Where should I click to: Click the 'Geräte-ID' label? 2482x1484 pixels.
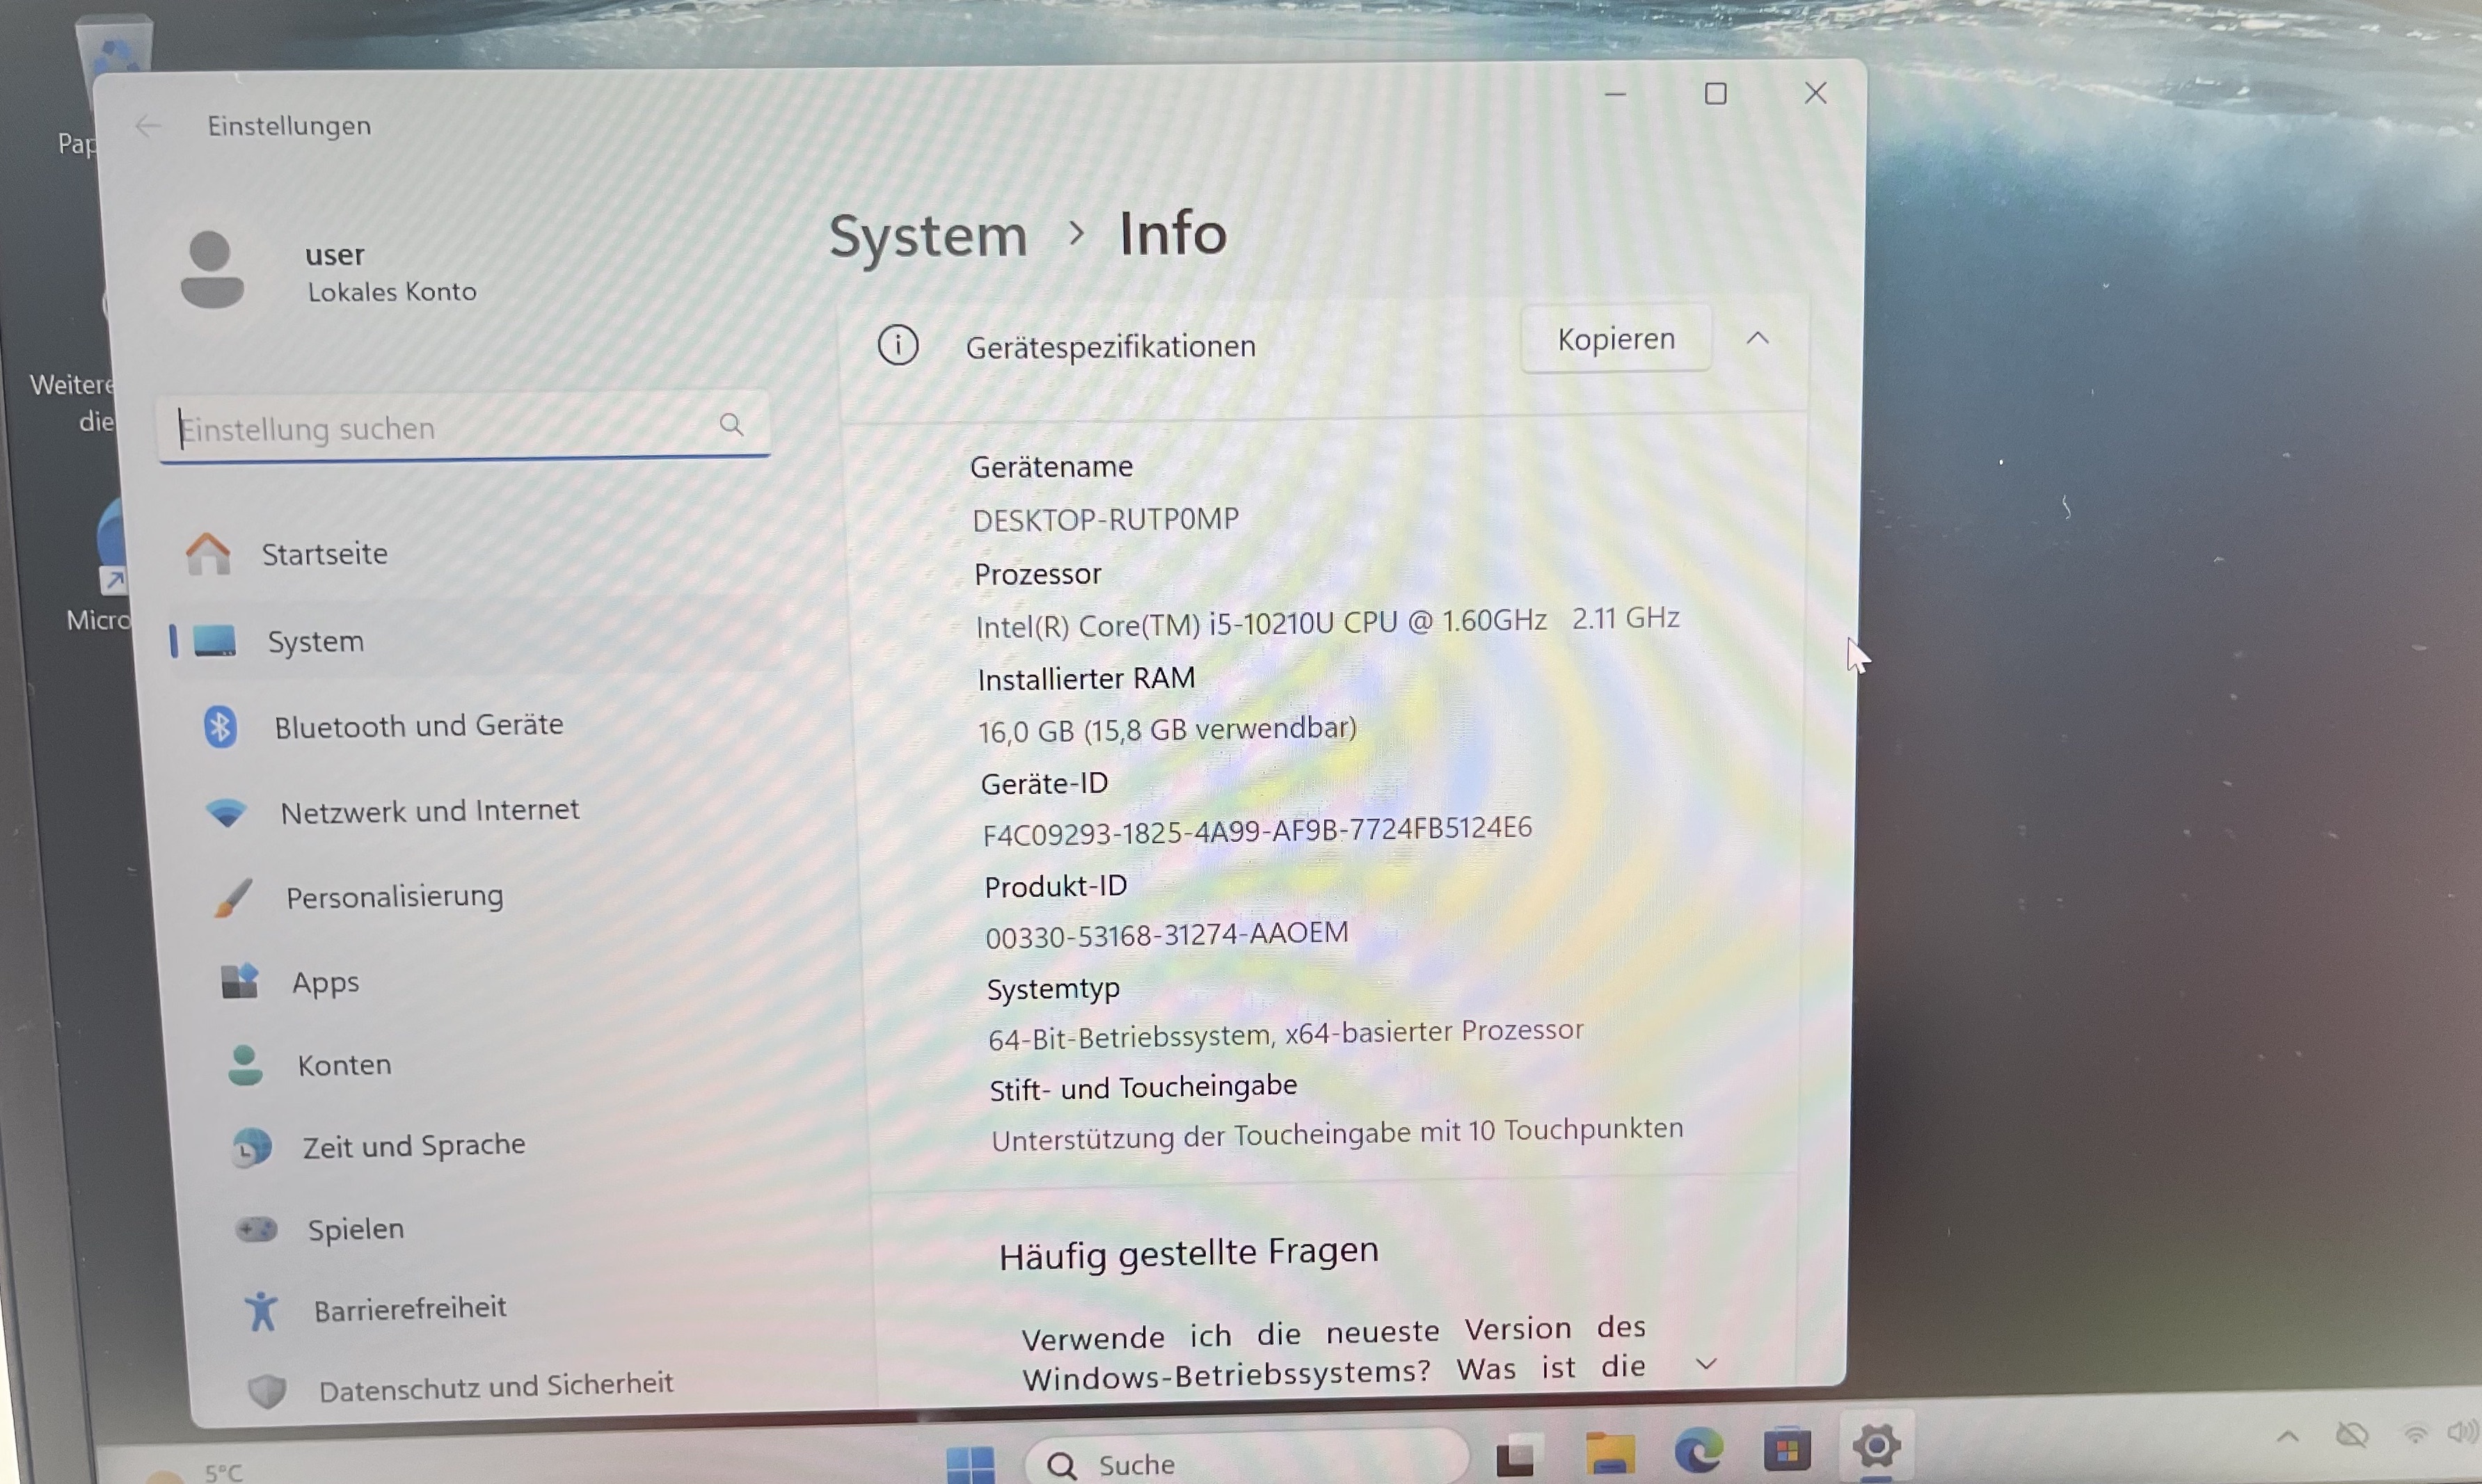point(1044,784)
